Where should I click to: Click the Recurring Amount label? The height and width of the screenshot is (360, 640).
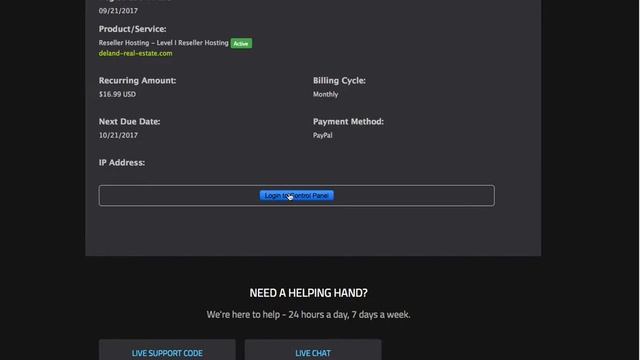(138, 80)
